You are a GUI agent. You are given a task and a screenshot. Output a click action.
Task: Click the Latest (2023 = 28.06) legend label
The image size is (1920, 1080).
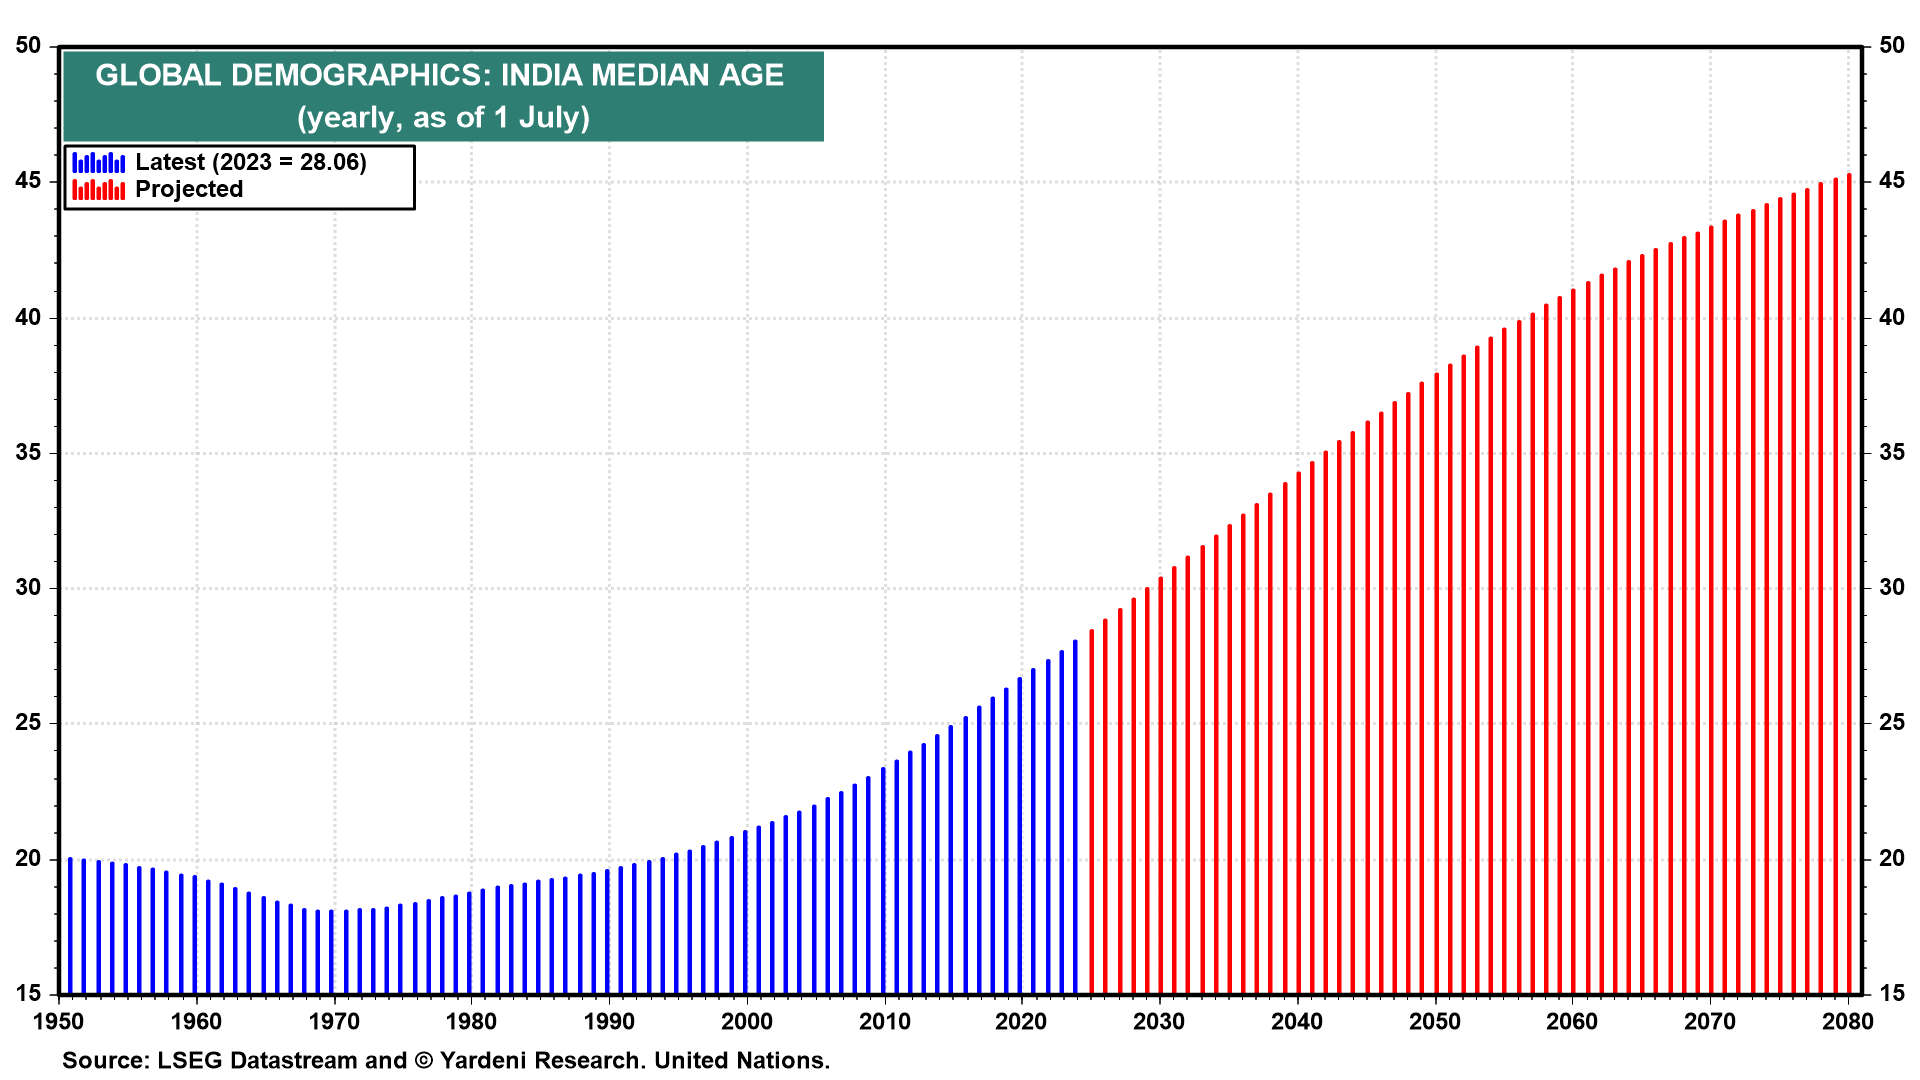250,162
